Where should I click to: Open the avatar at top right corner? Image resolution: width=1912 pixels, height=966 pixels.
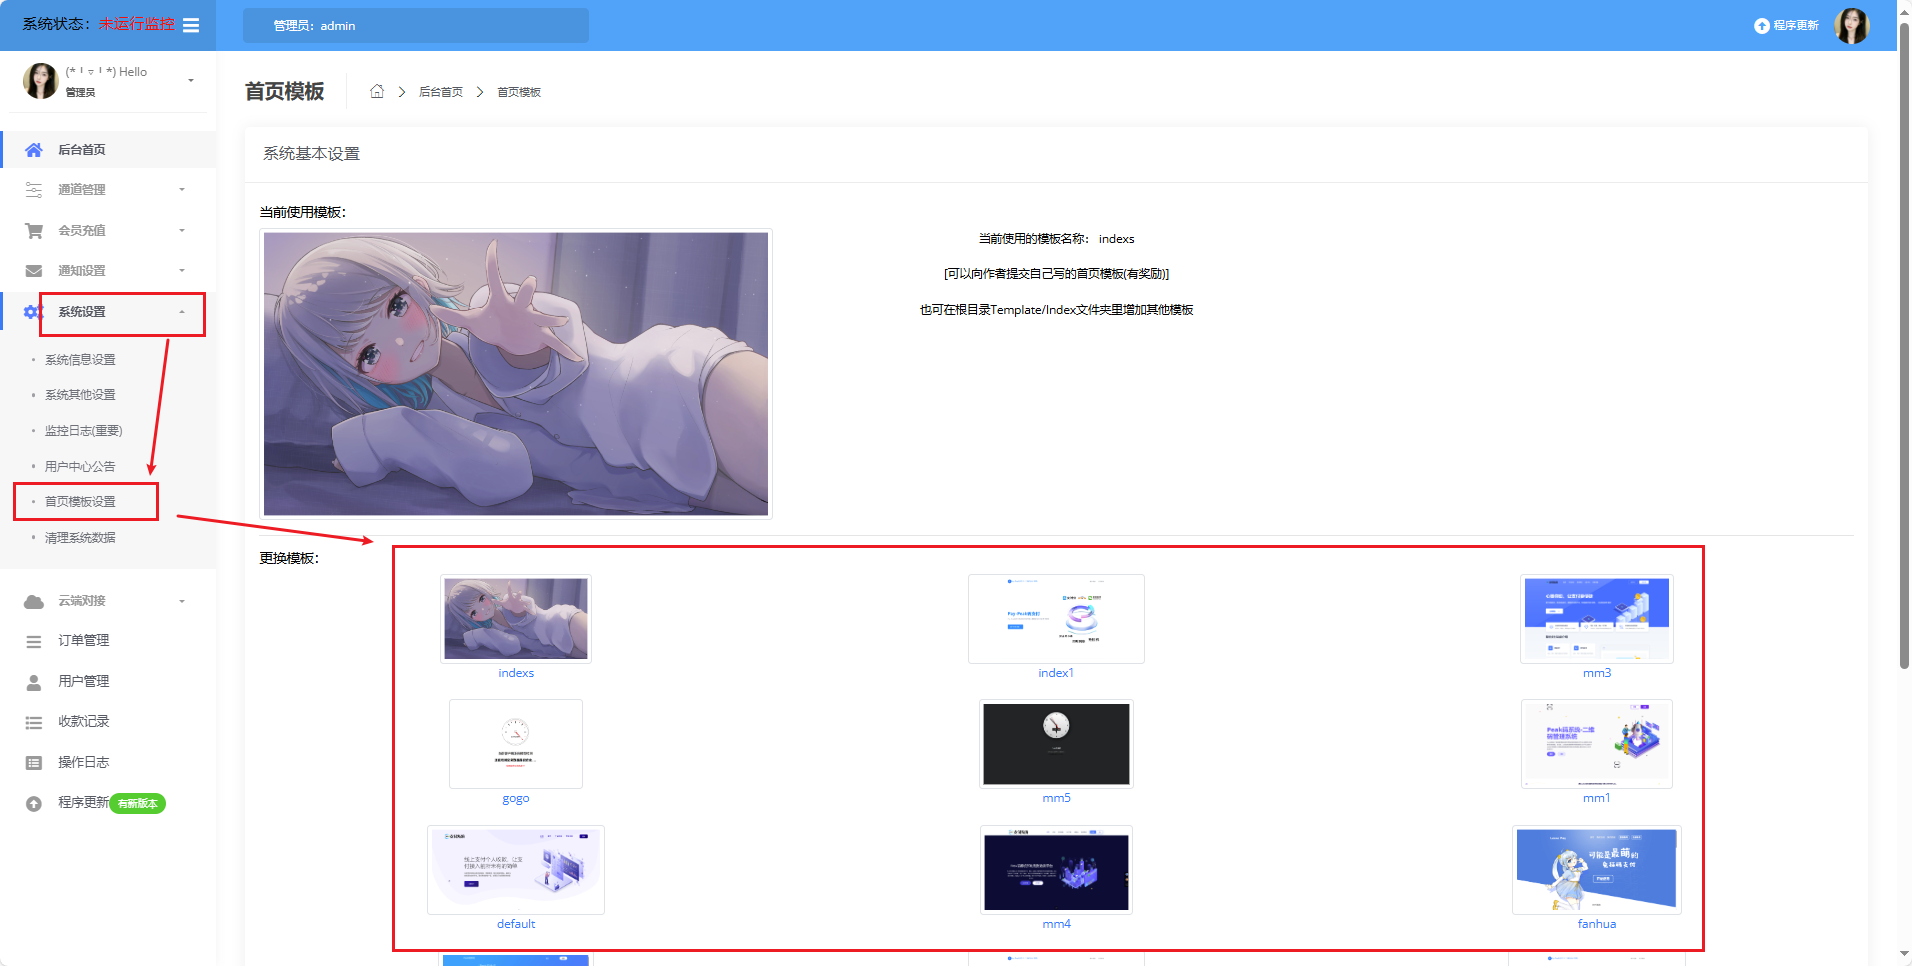[1851, 26]
